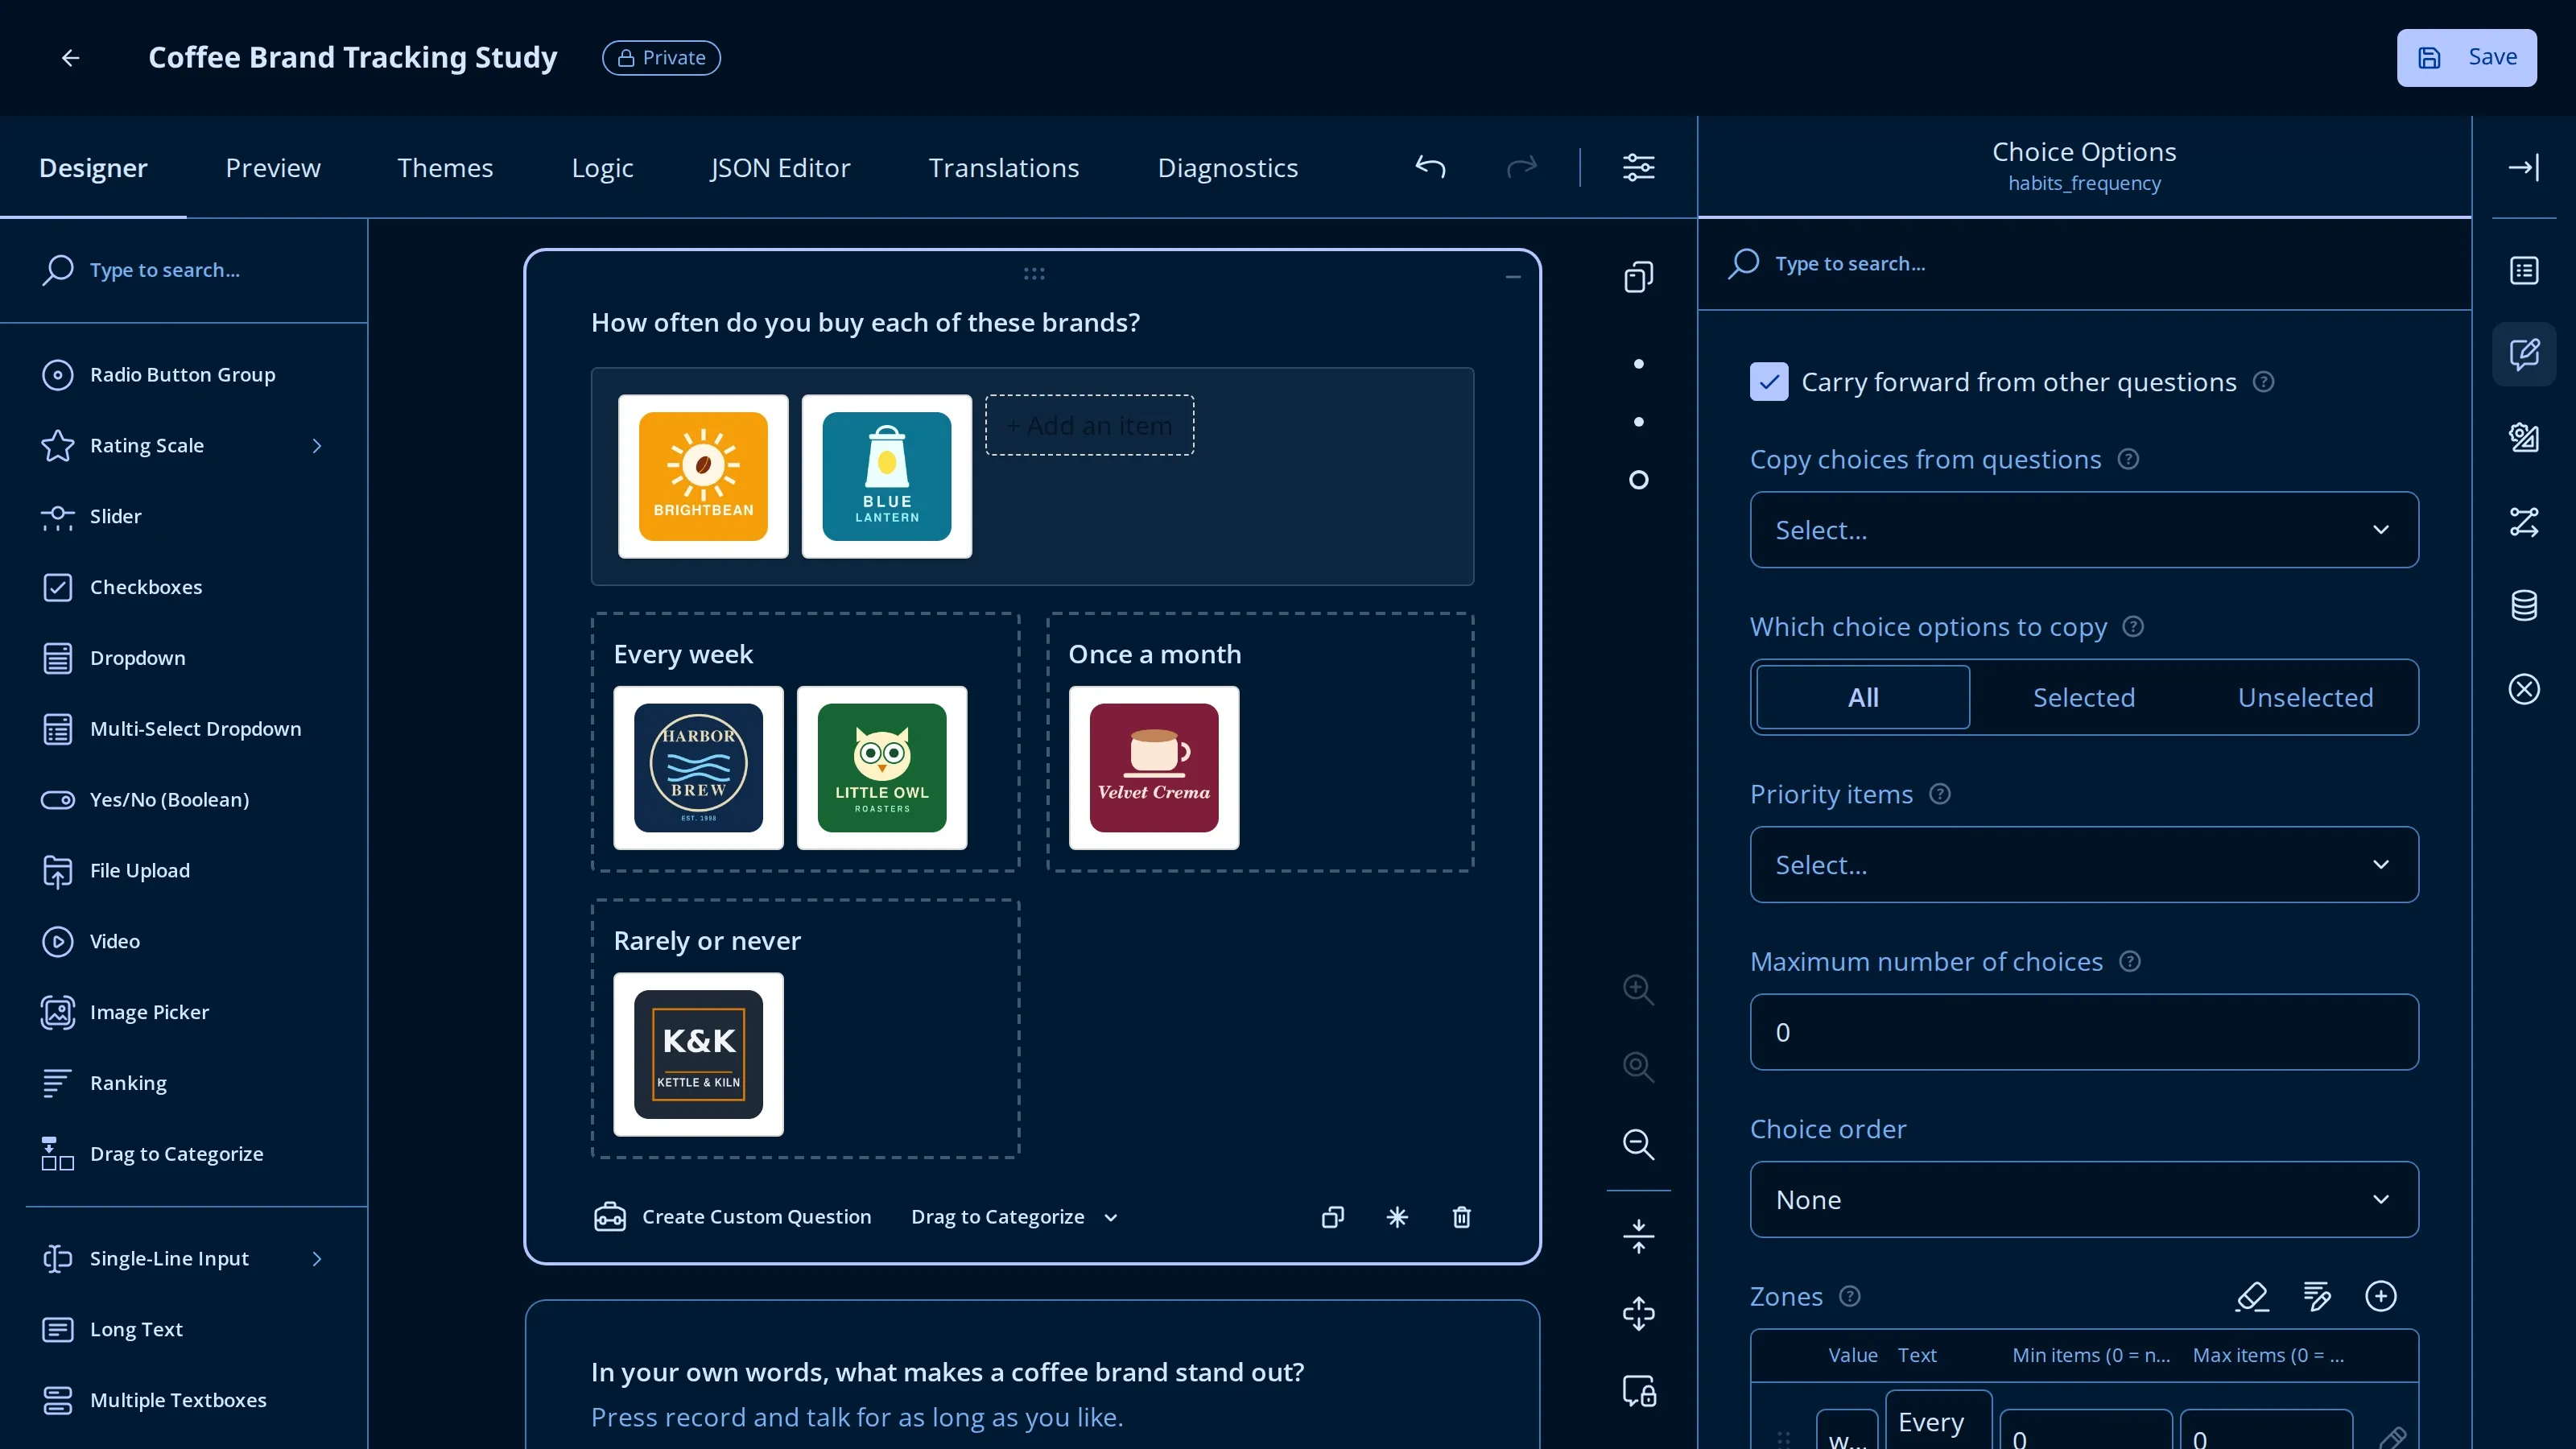
Task: Click the zoom out magnifier icon
Action: point(1638,1144)
